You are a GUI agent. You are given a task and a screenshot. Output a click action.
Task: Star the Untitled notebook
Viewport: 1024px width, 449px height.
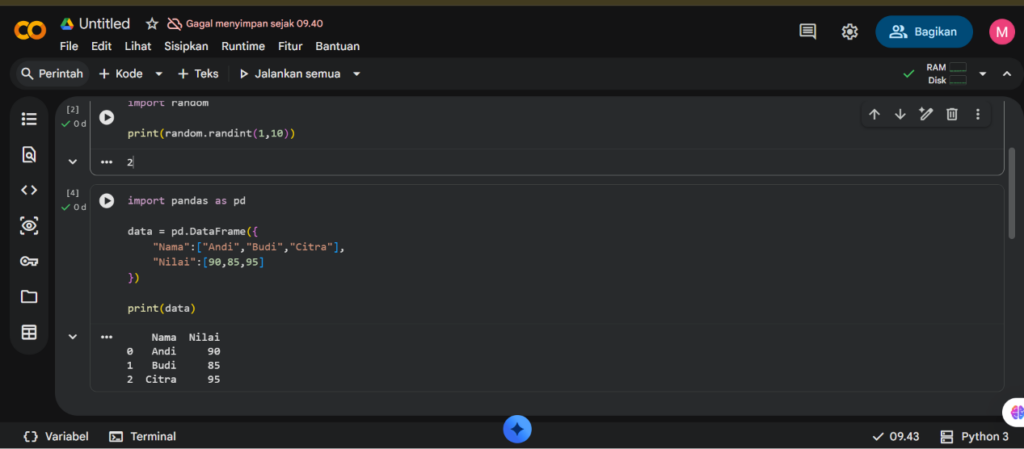pyautogui.click(x=152, y=24)
